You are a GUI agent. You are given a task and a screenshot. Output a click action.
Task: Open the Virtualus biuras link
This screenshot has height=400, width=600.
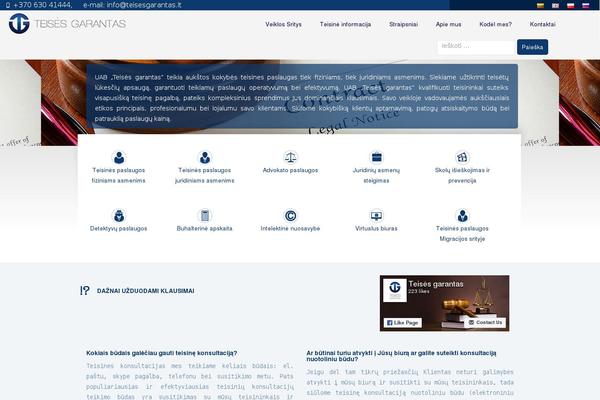[x=377, y=229]
